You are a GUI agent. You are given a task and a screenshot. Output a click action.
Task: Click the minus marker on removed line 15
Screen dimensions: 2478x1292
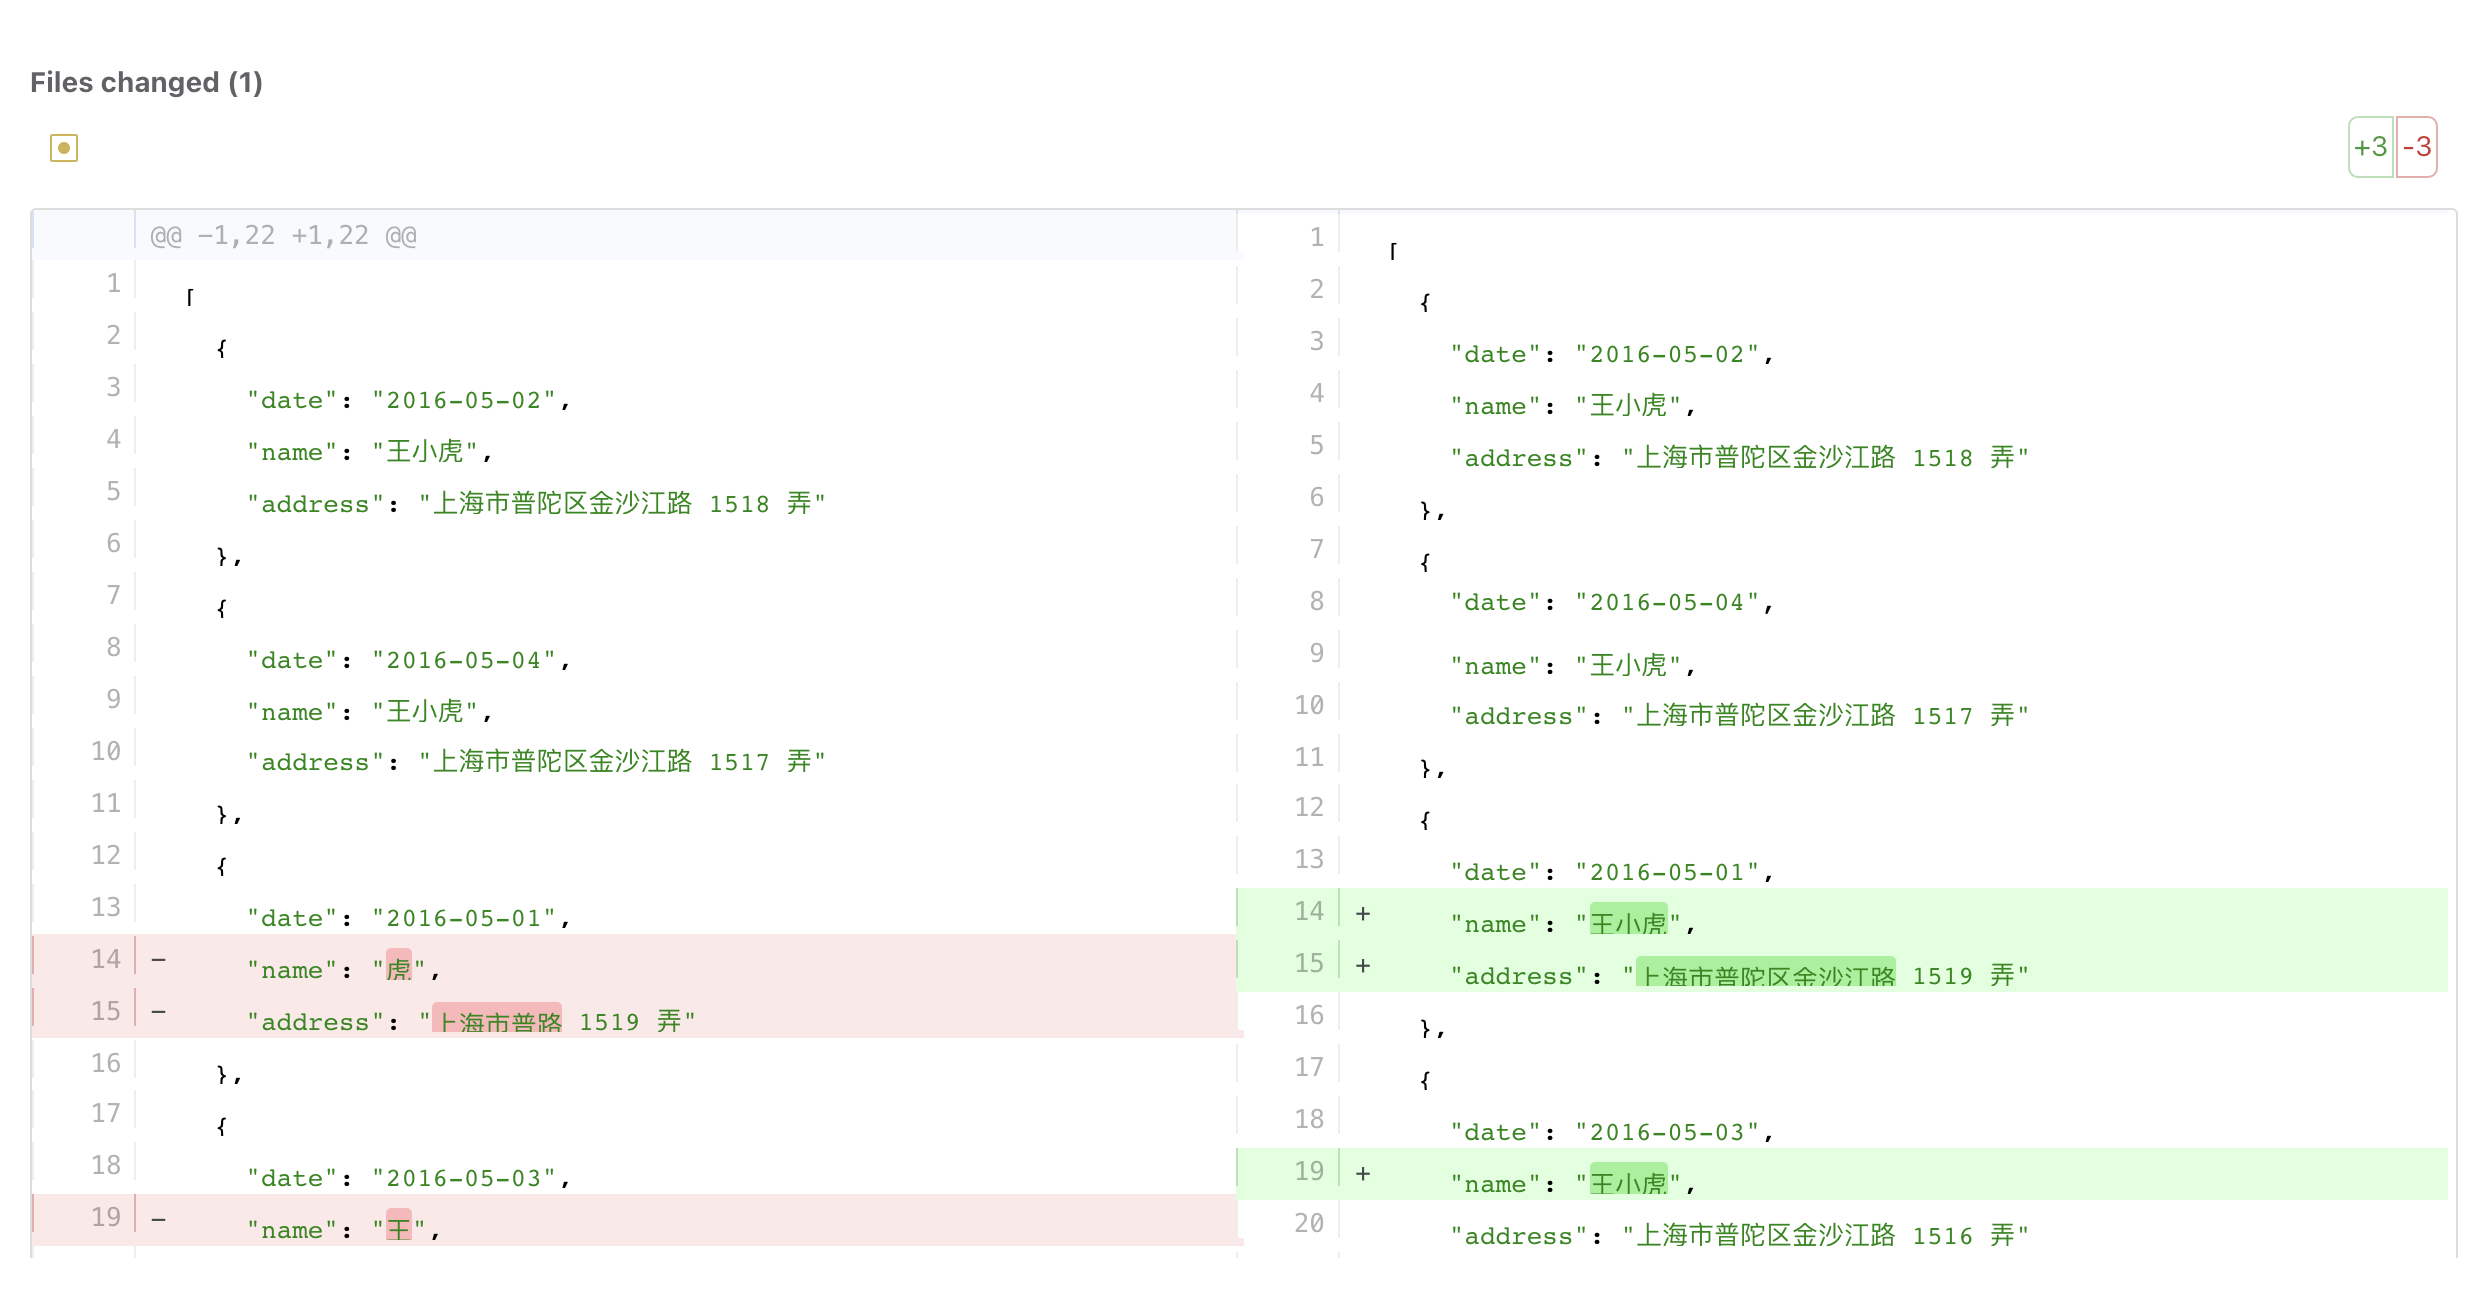pyautogui.click(x=159, y=1012)
